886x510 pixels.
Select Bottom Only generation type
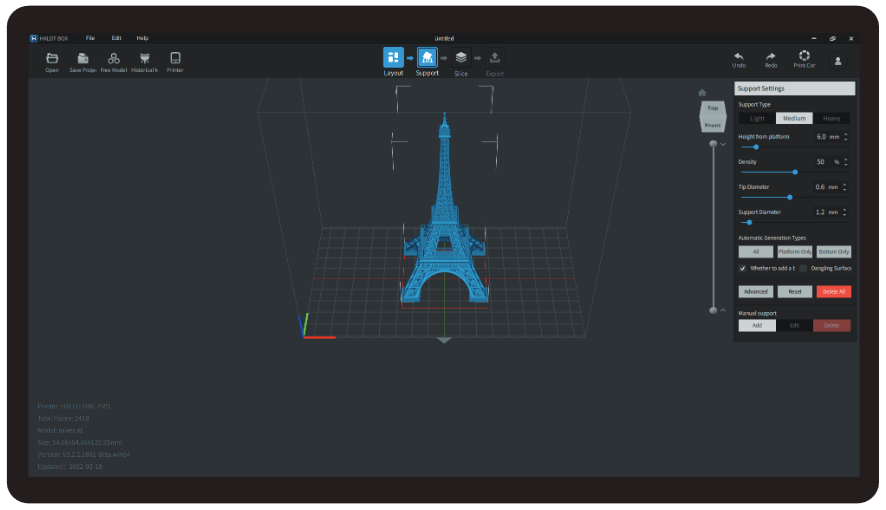click(833, 252)
